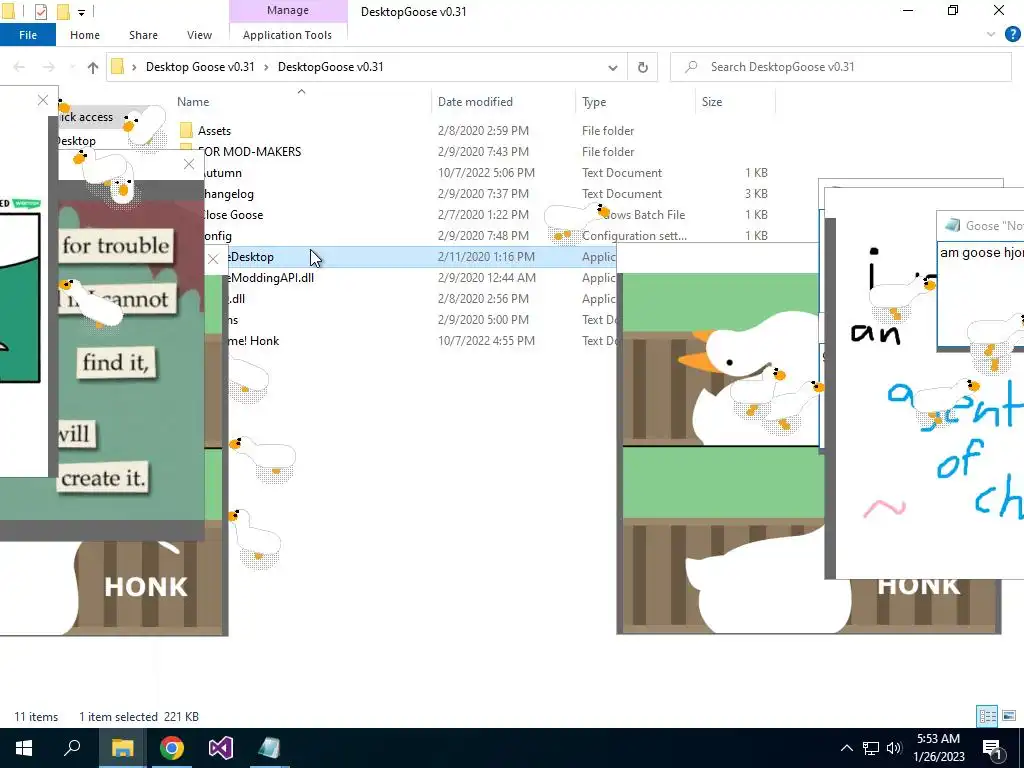Click the Search DesktopGoose v0.31 field
The height and width of the screenshot is (768, 1024).
[841, 67]
